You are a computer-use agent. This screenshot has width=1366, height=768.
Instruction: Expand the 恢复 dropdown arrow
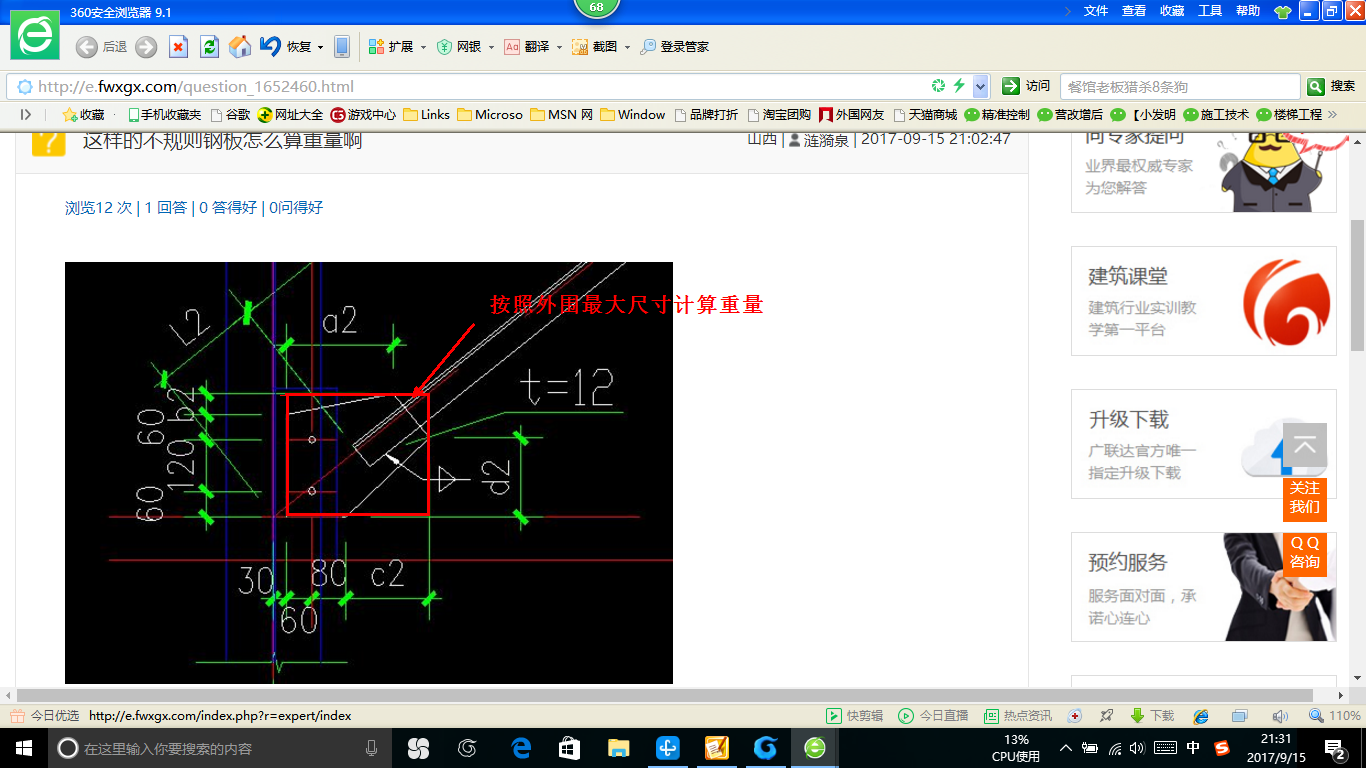[320, 47]
